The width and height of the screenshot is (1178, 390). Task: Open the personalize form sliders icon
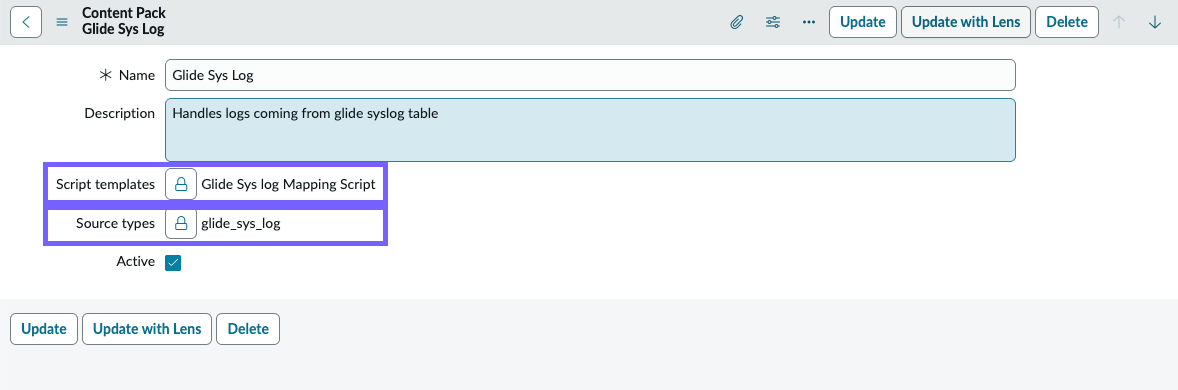coord(772,22)
